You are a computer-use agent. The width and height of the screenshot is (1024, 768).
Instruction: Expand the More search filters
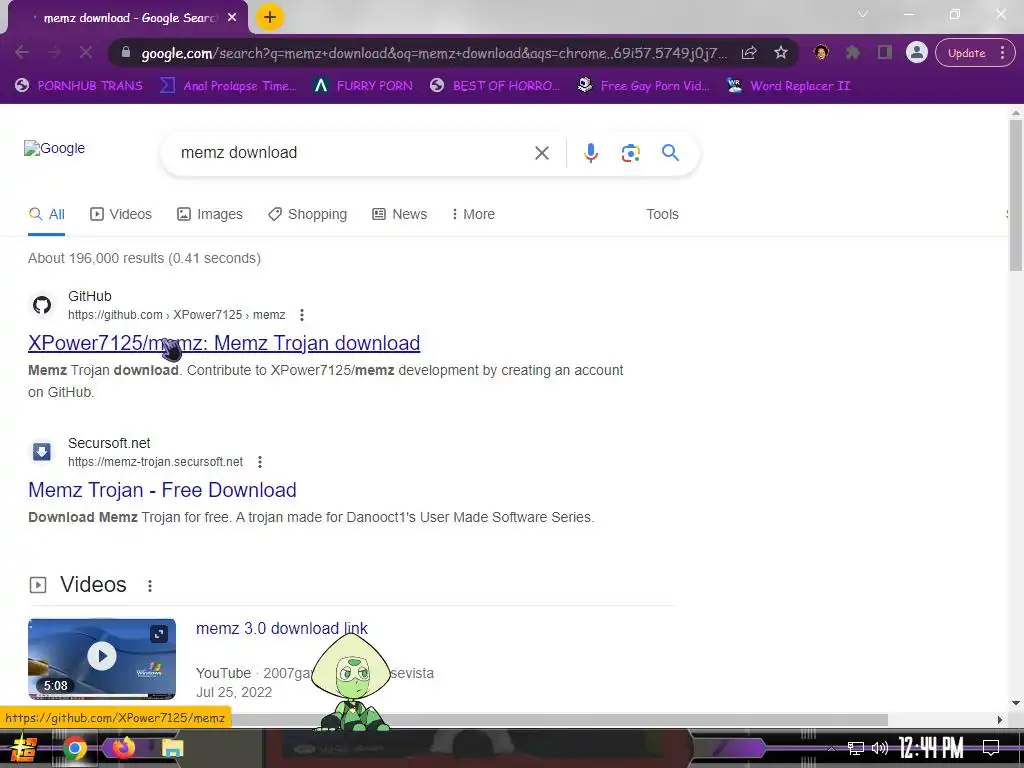click(473, 214)
